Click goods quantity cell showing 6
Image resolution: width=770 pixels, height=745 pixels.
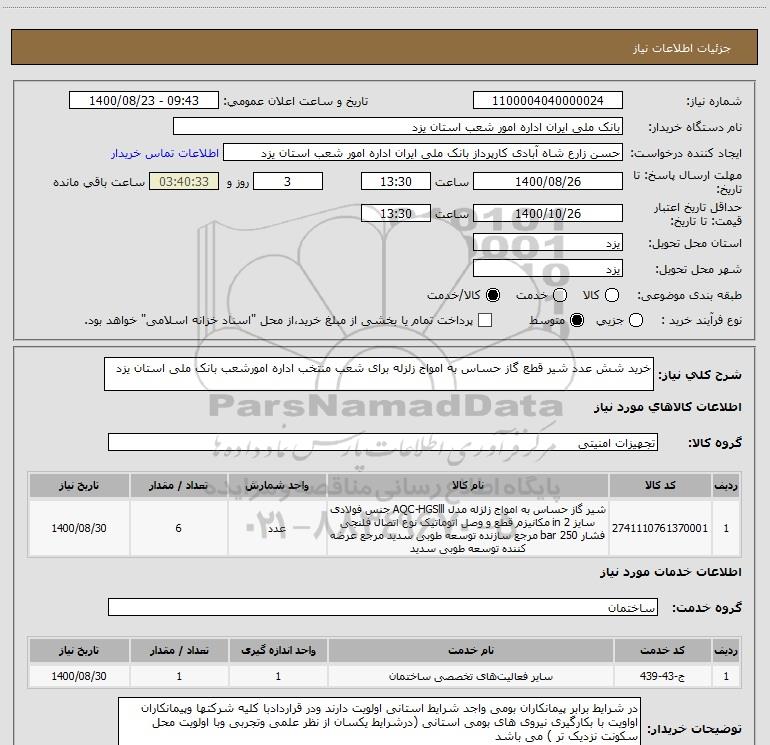coord(178,528)
